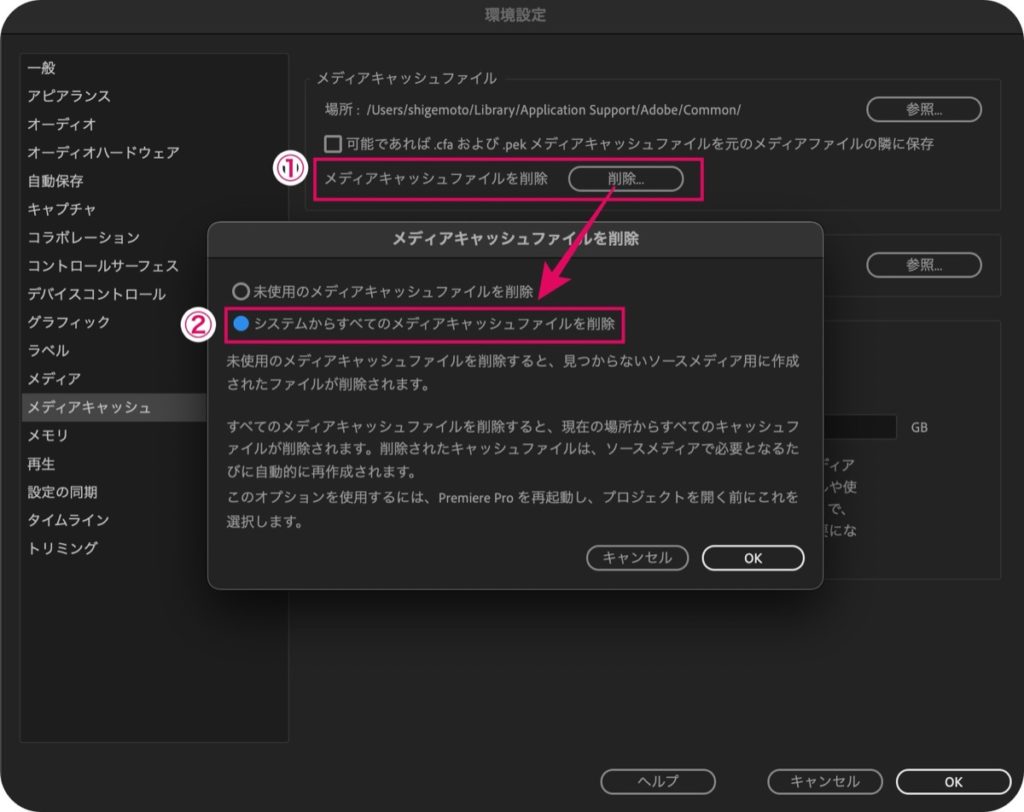1024x812 pixels.
Task: Open メディア preferences category
Action: (x=54, y=379)
